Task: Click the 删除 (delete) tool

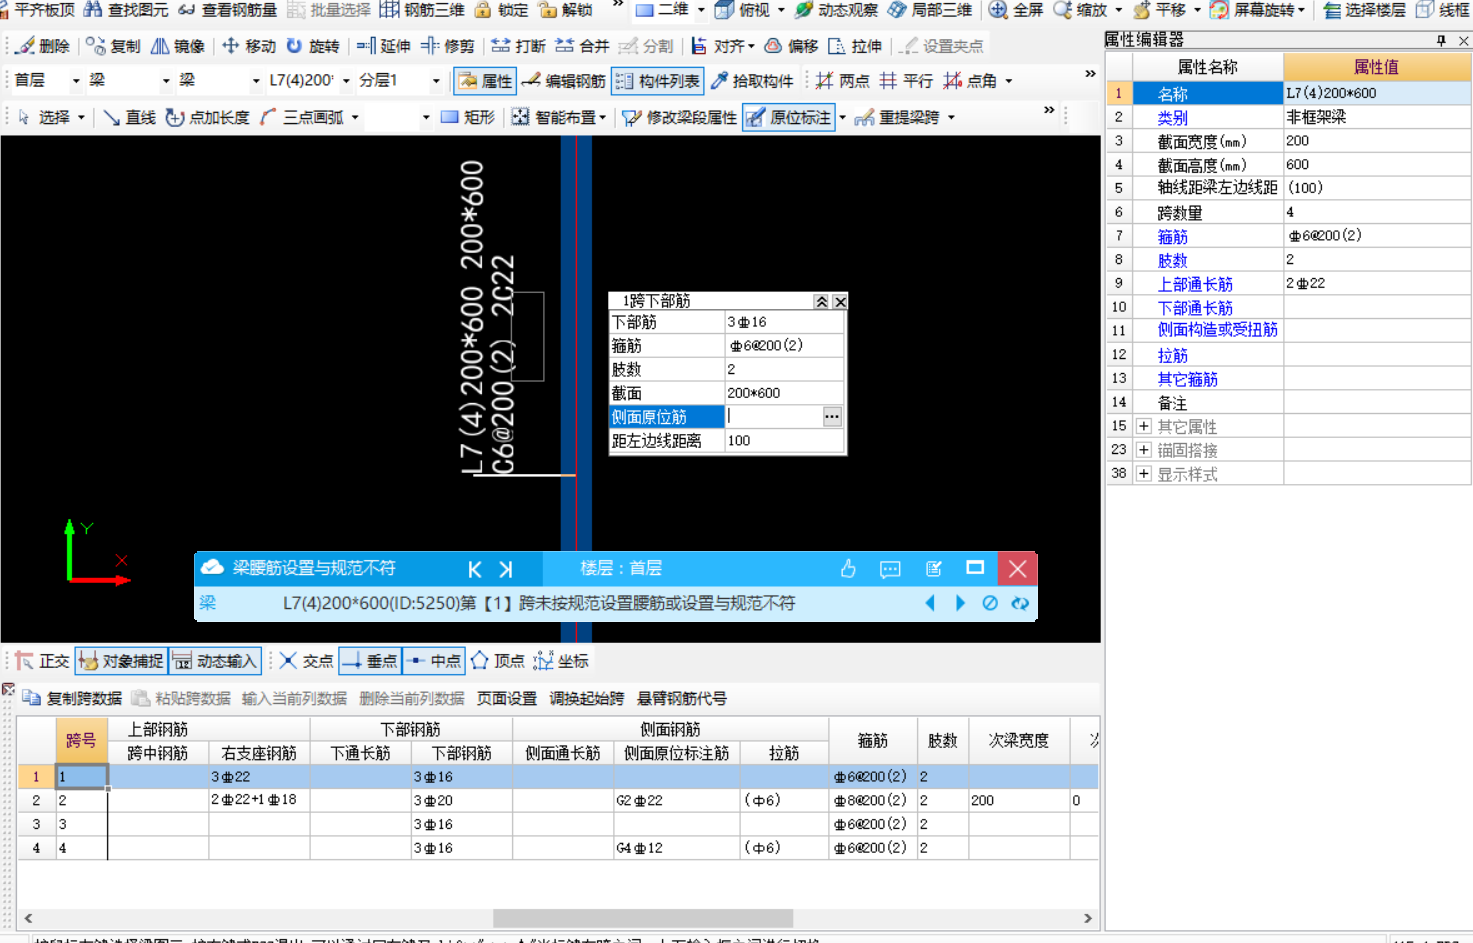Action: [43, 46]
